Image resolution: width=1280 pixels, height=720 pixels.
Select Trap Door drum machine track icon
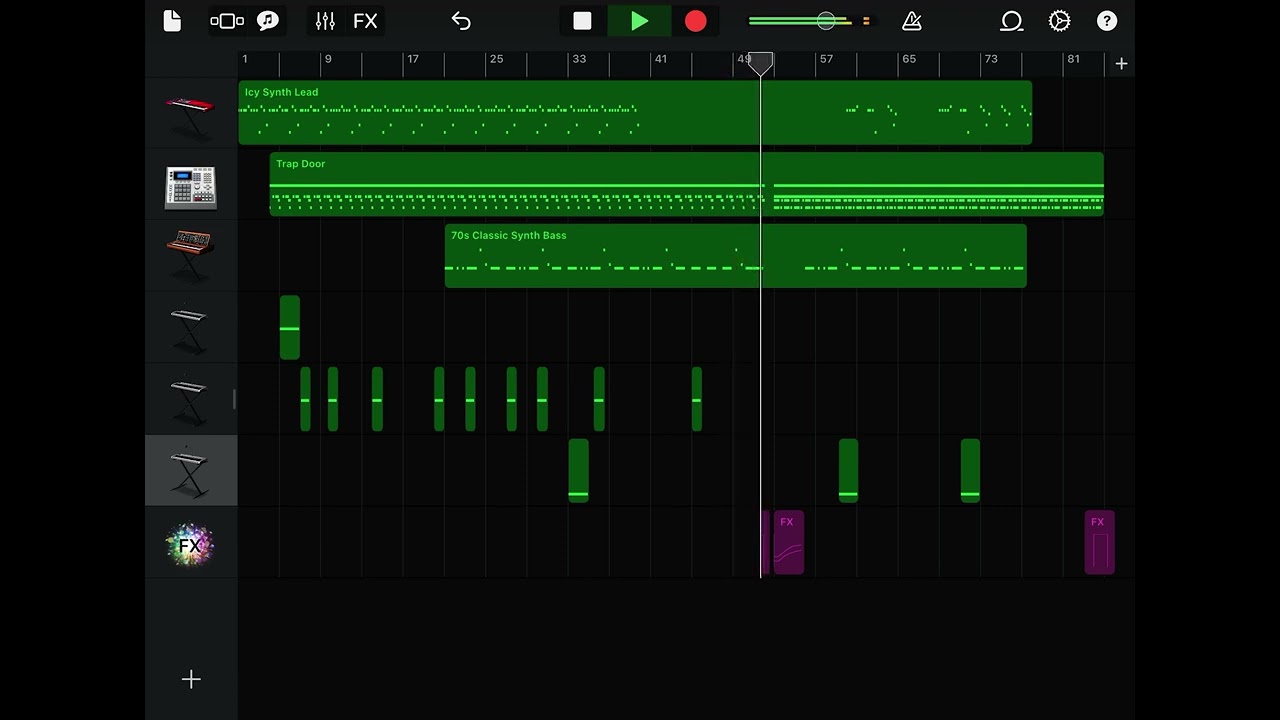(x=190, y=187)
